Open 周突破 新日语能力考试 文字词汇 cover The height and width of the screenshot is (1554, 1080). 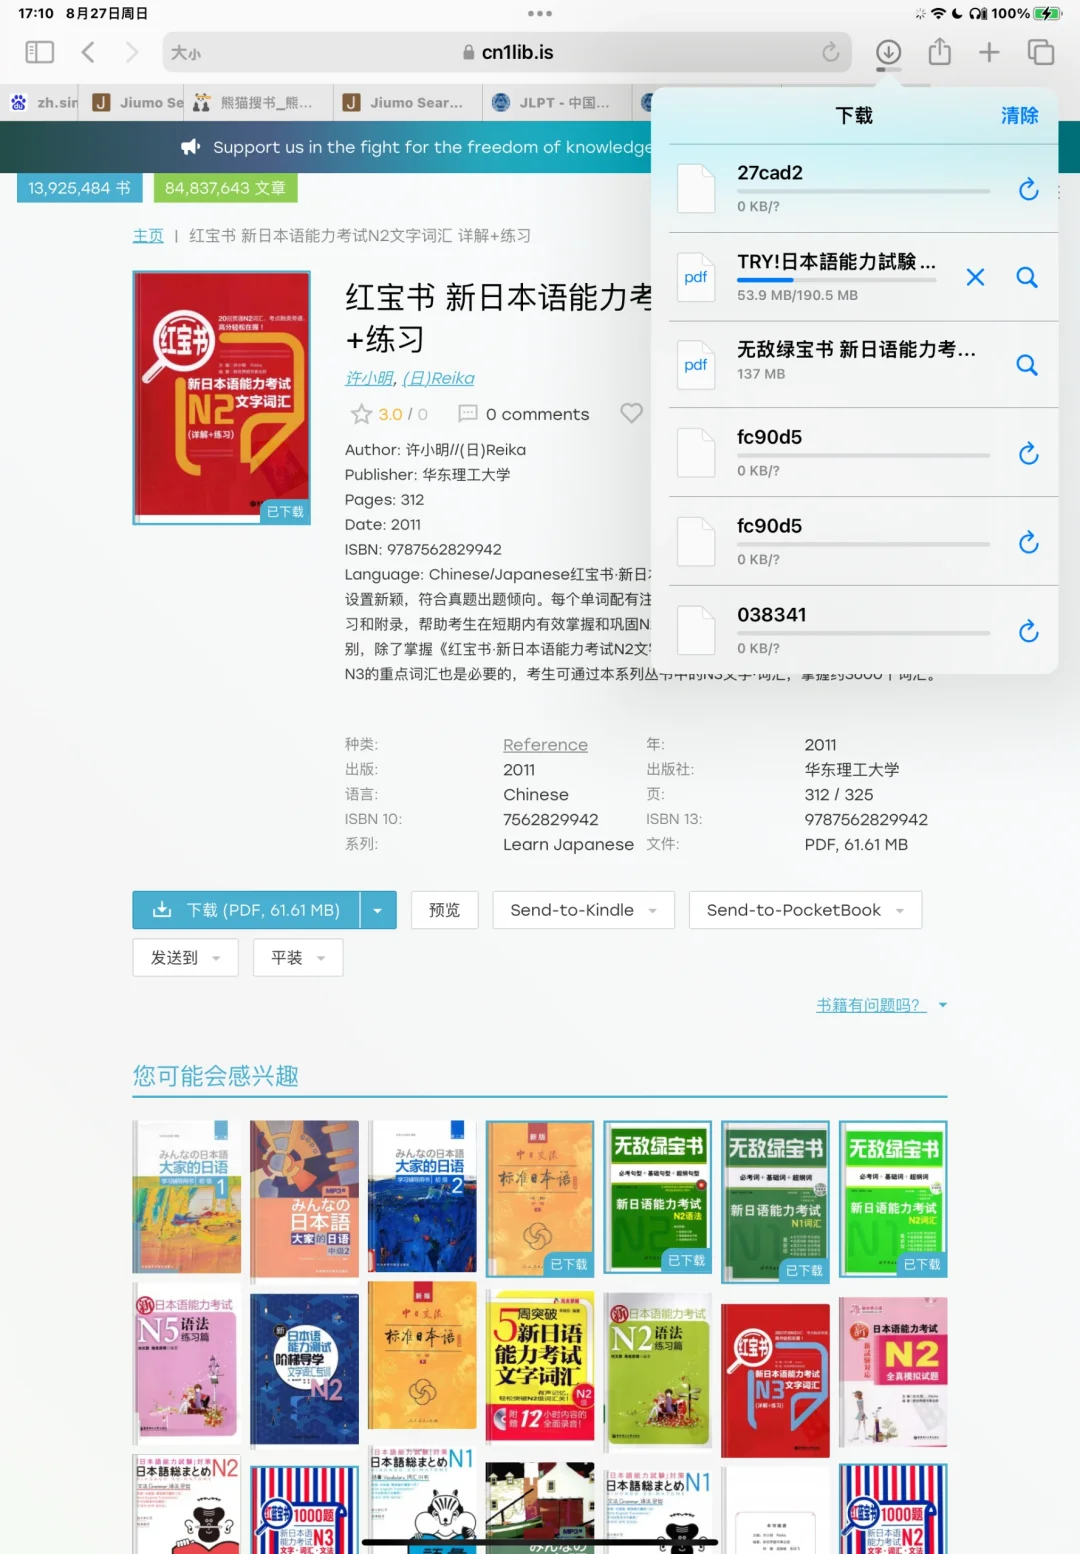pyautogui.click(x=540, y=1364)
